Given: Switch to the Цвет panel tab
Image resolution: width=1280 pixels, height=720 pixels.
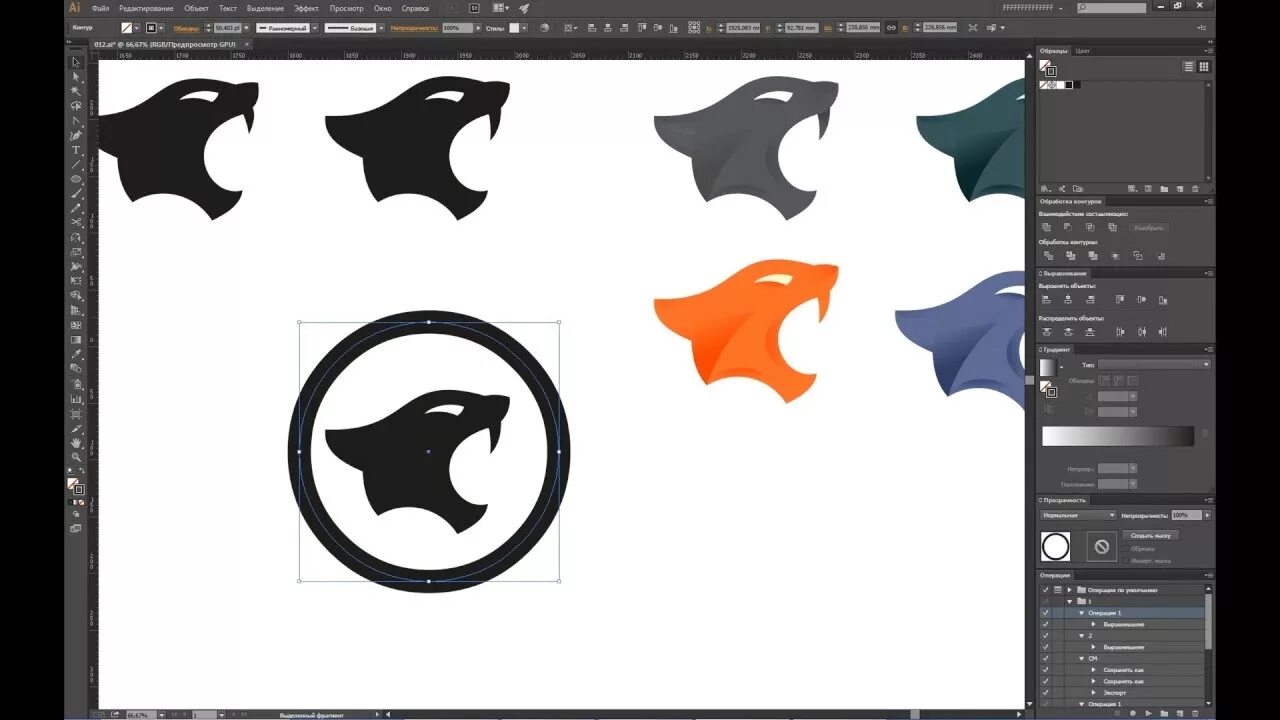Looking at the screenshot, I should [x=1083, y=50].
